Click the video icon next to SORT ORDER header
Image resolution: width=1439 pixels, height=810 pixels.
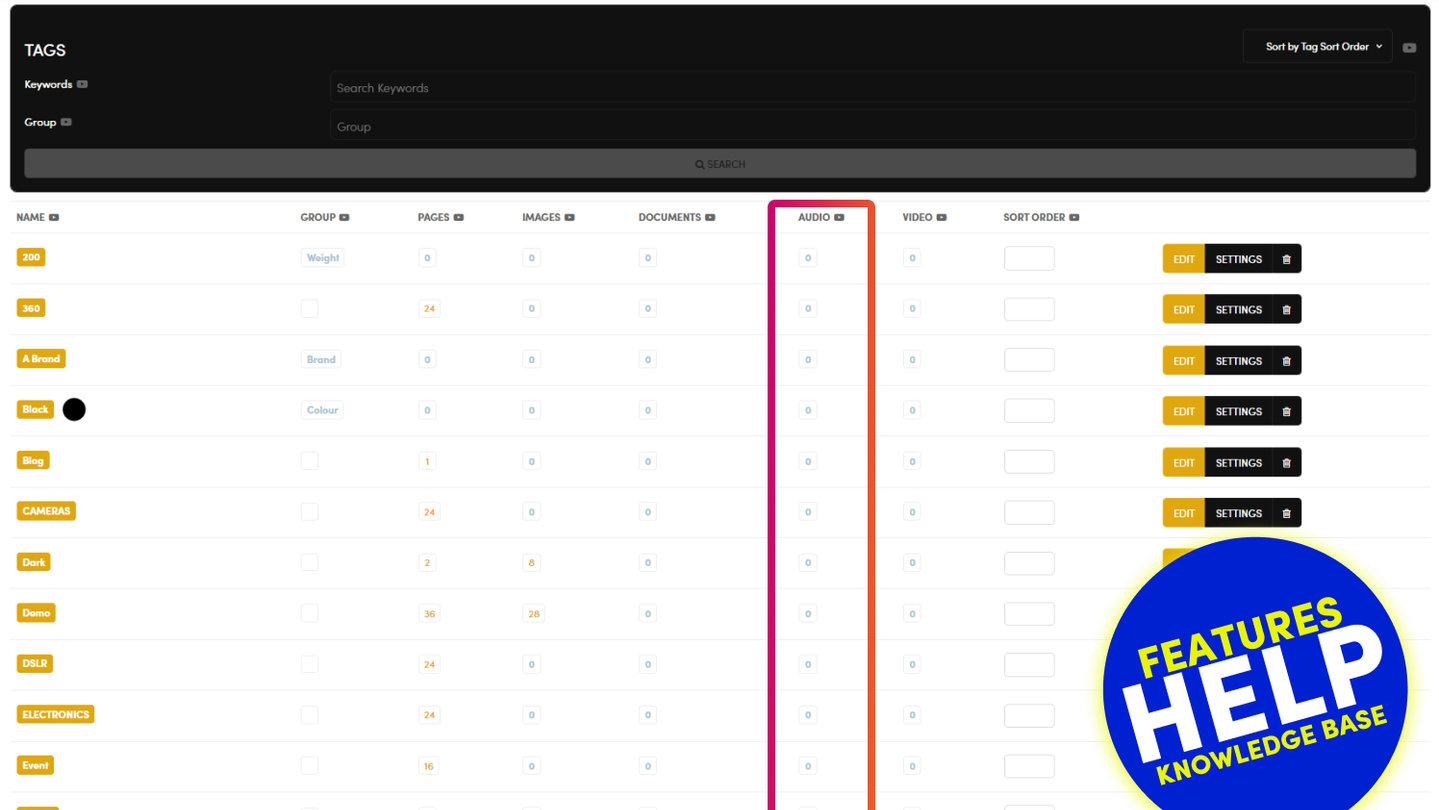(1074, 217)
